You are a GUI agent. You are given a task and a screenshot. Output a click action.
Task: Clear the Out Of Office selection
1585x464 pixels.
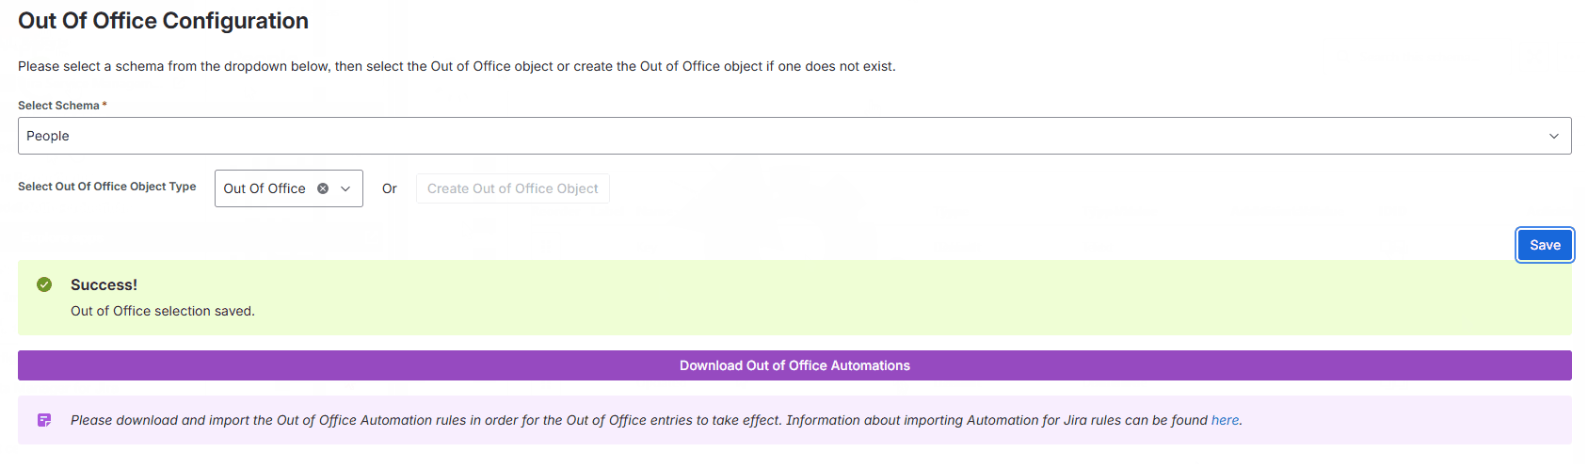click(323, 188)
